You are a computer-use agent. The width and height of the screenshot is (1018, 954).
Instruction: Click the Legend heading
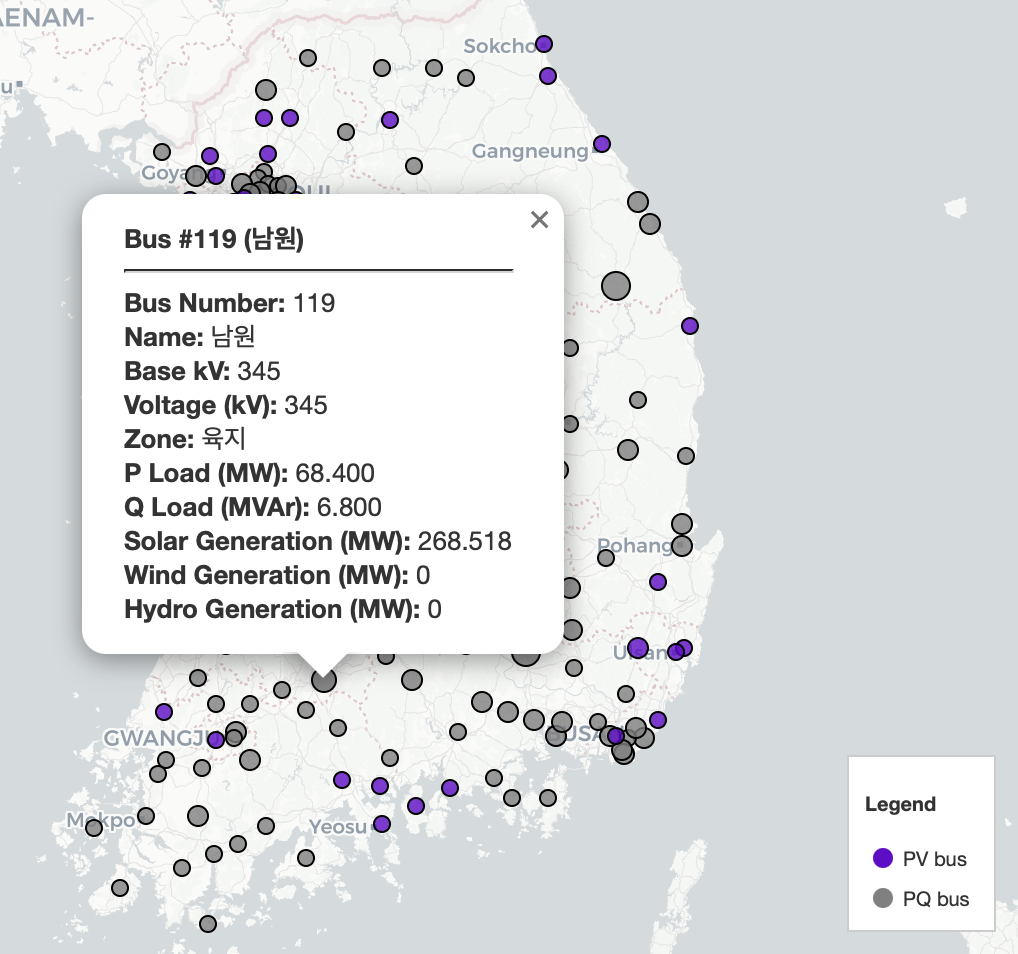click(x=900, y=804)
